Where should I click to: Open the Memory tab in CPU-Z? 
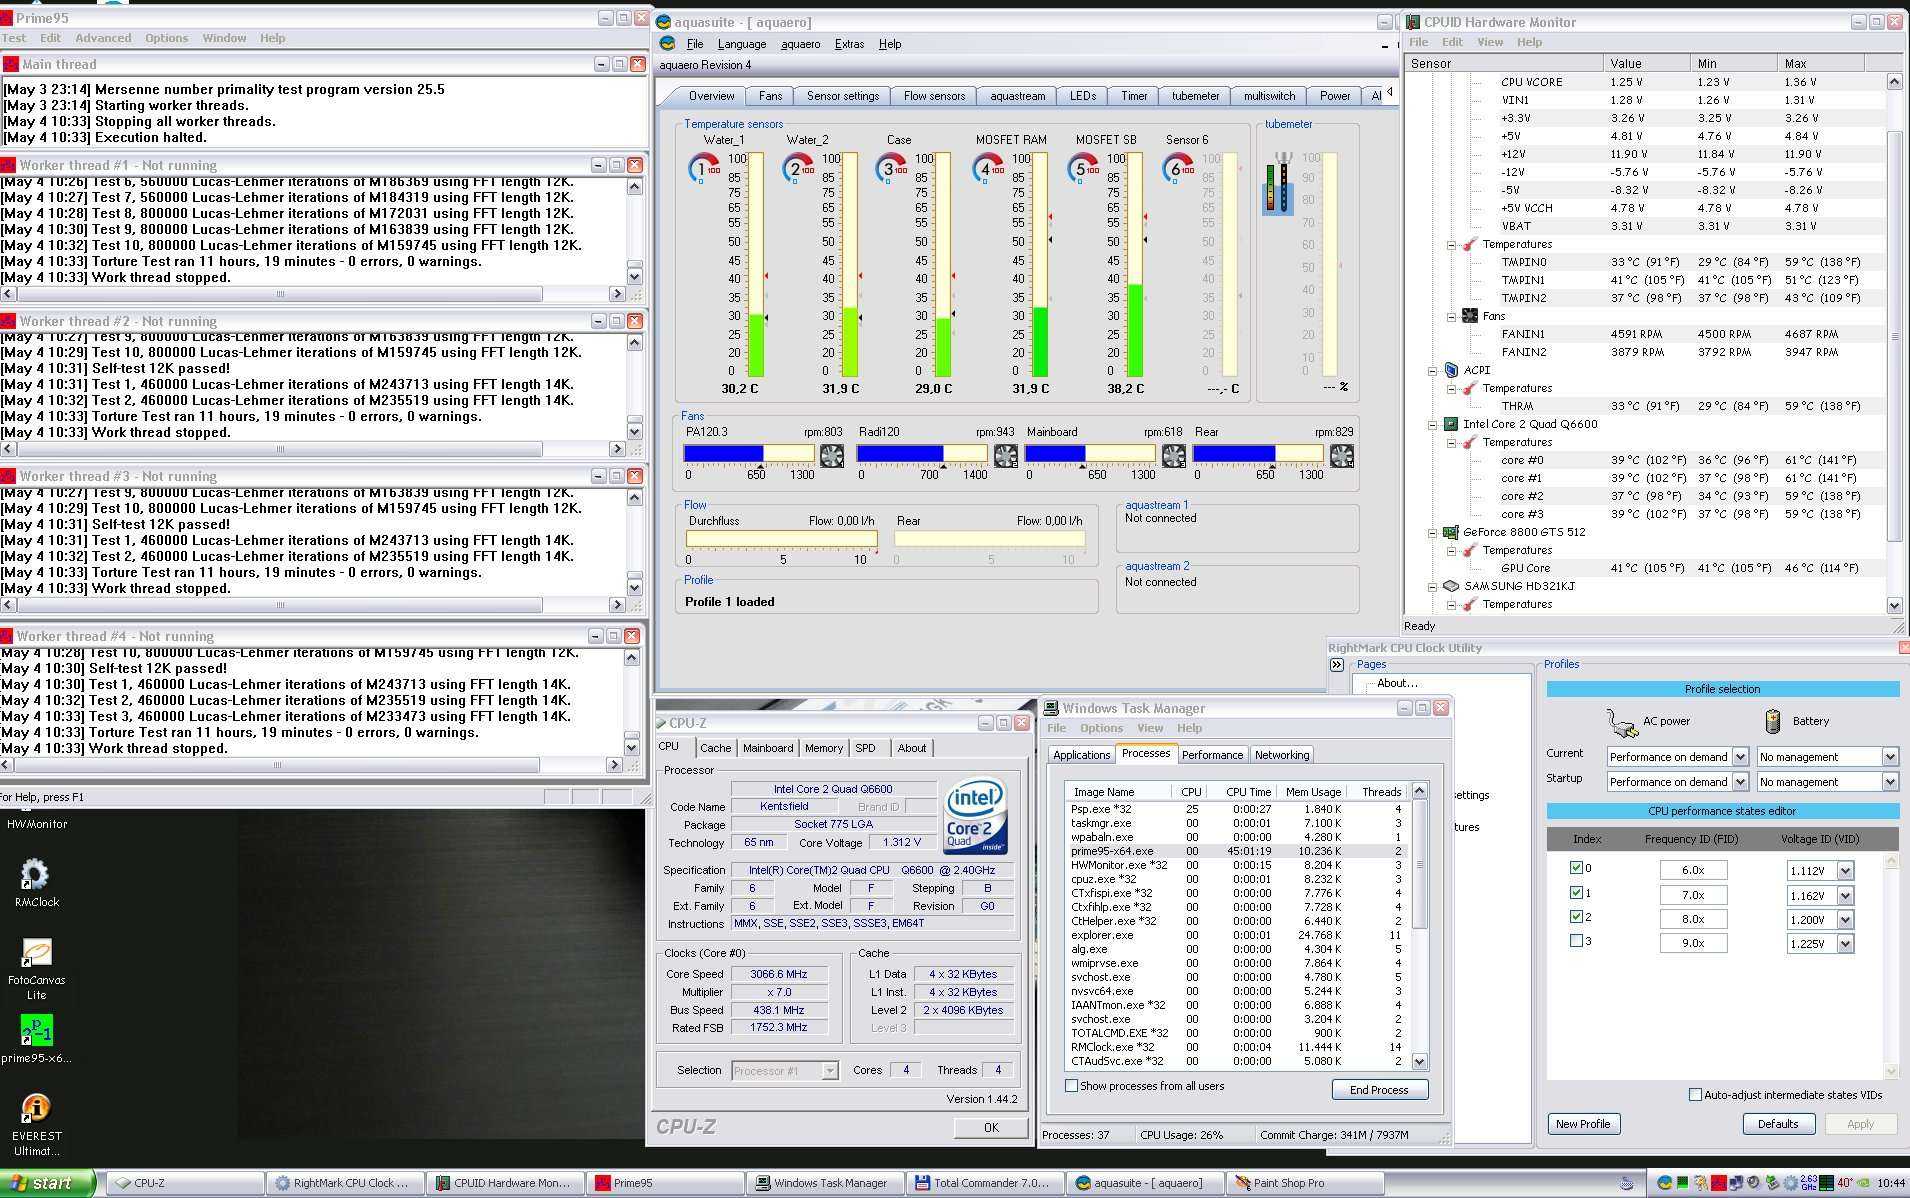(x=823, y=748)
